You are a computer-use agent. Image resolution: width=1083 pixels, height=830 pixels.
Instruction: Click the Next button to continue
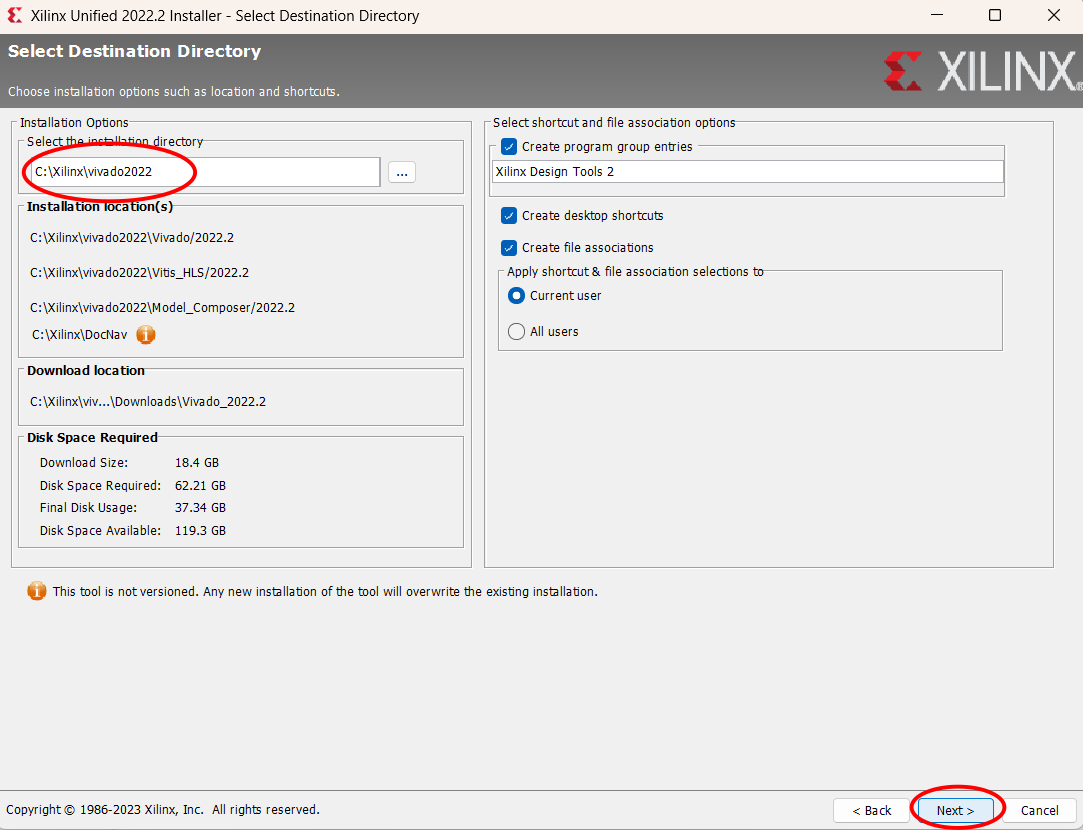click(x=956, y=810)
